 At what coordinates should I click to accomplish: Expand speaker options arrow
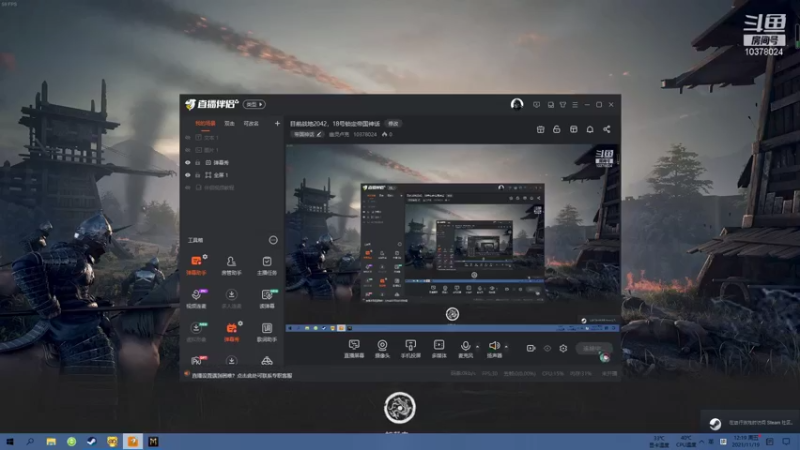[506, 347]
